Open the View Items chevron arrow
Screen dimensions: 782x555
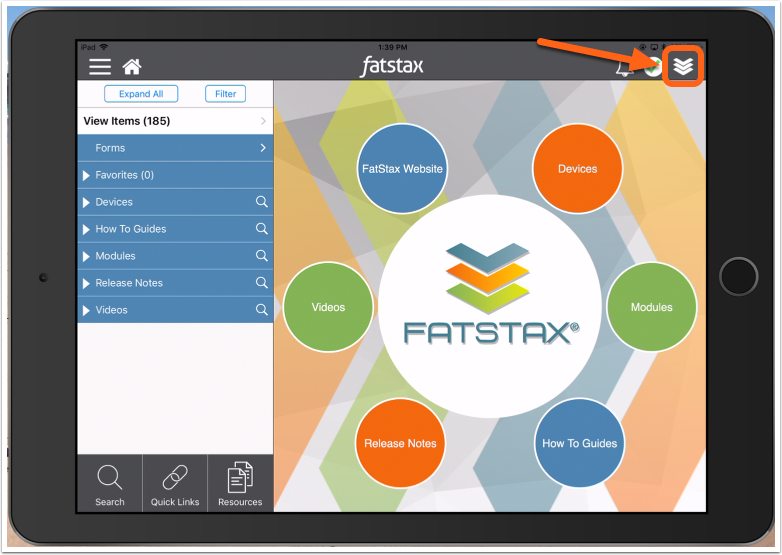click(x=263, y=121)
